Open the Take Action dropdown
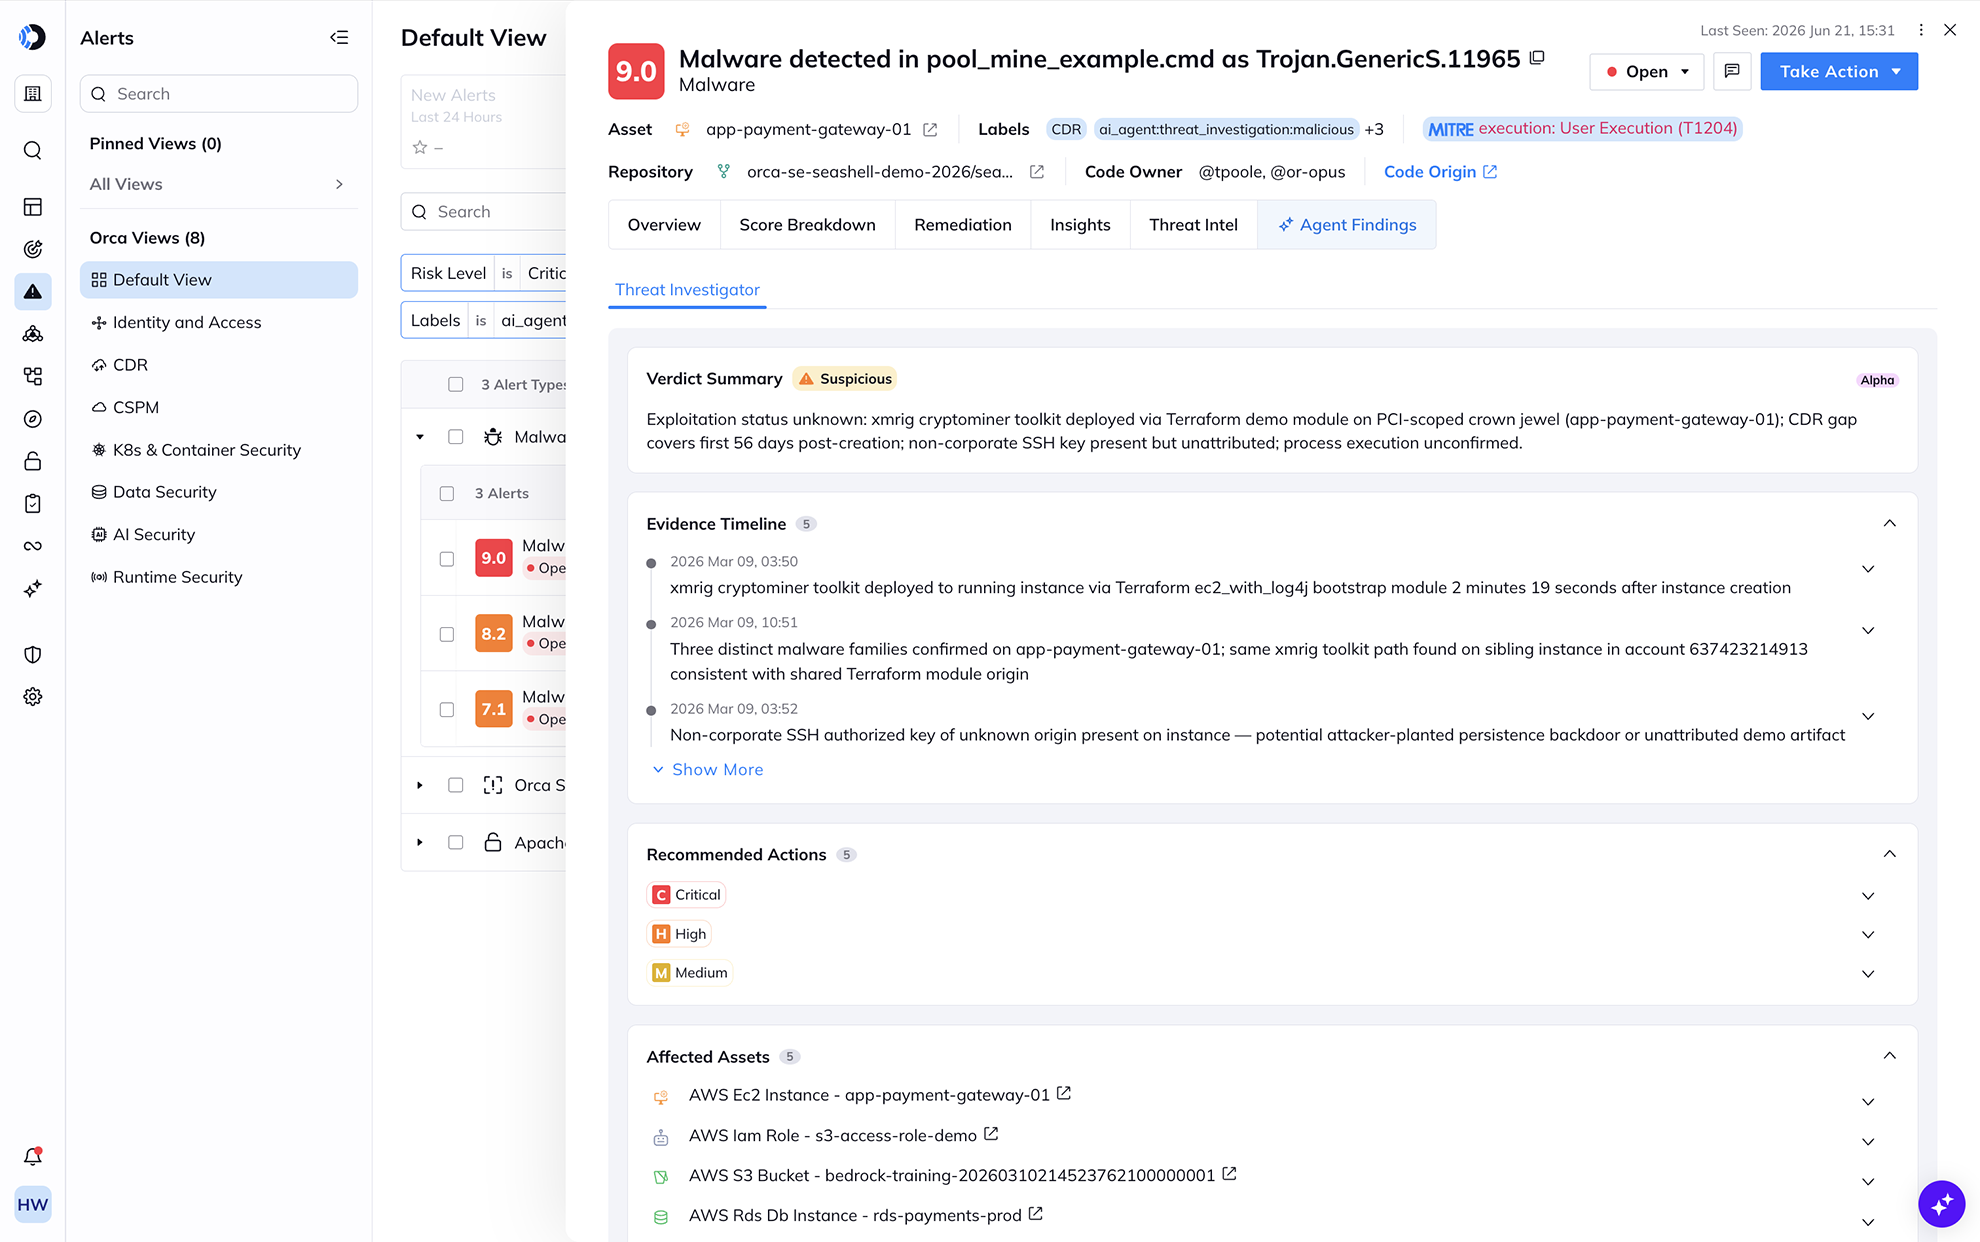 1839,71
